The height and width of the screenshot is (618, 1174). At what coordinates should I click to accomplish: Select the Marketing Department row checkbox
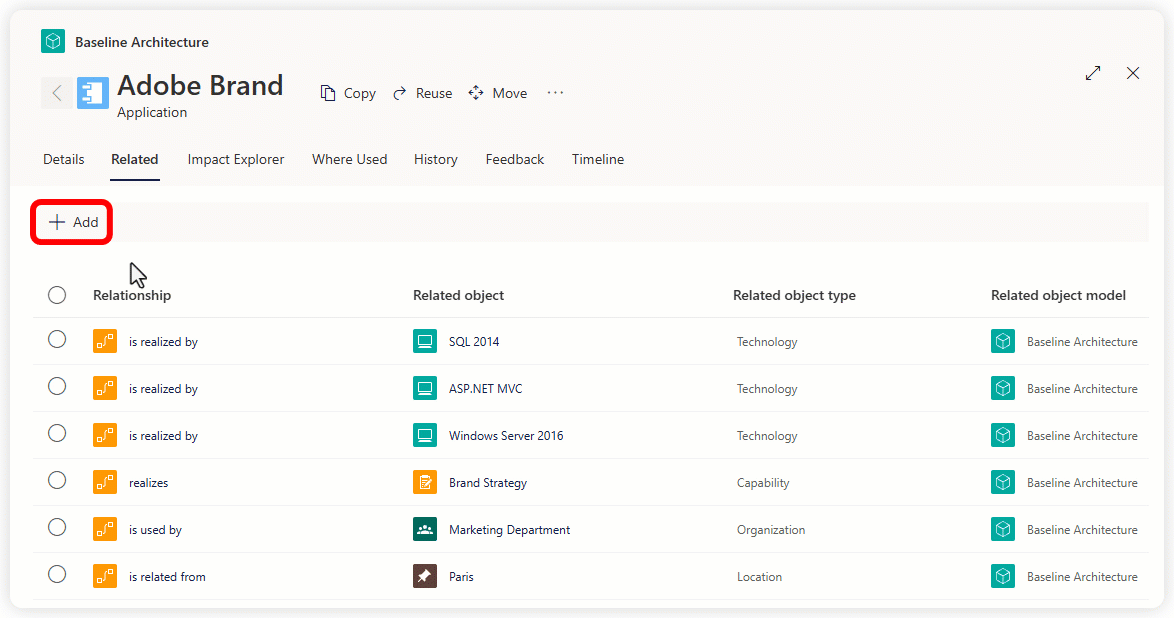coord(57,527)
